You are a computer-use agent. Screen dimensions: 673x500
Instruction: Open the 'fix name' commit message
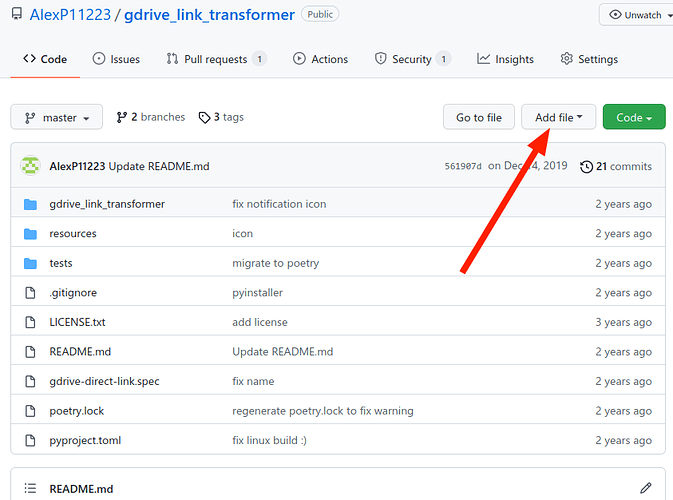(253, 381)
